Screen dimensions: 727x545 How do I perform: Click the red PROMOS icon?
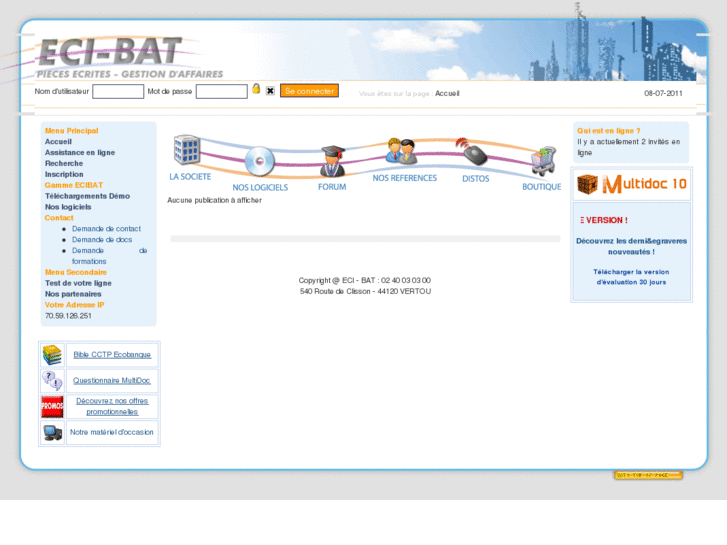52,406
